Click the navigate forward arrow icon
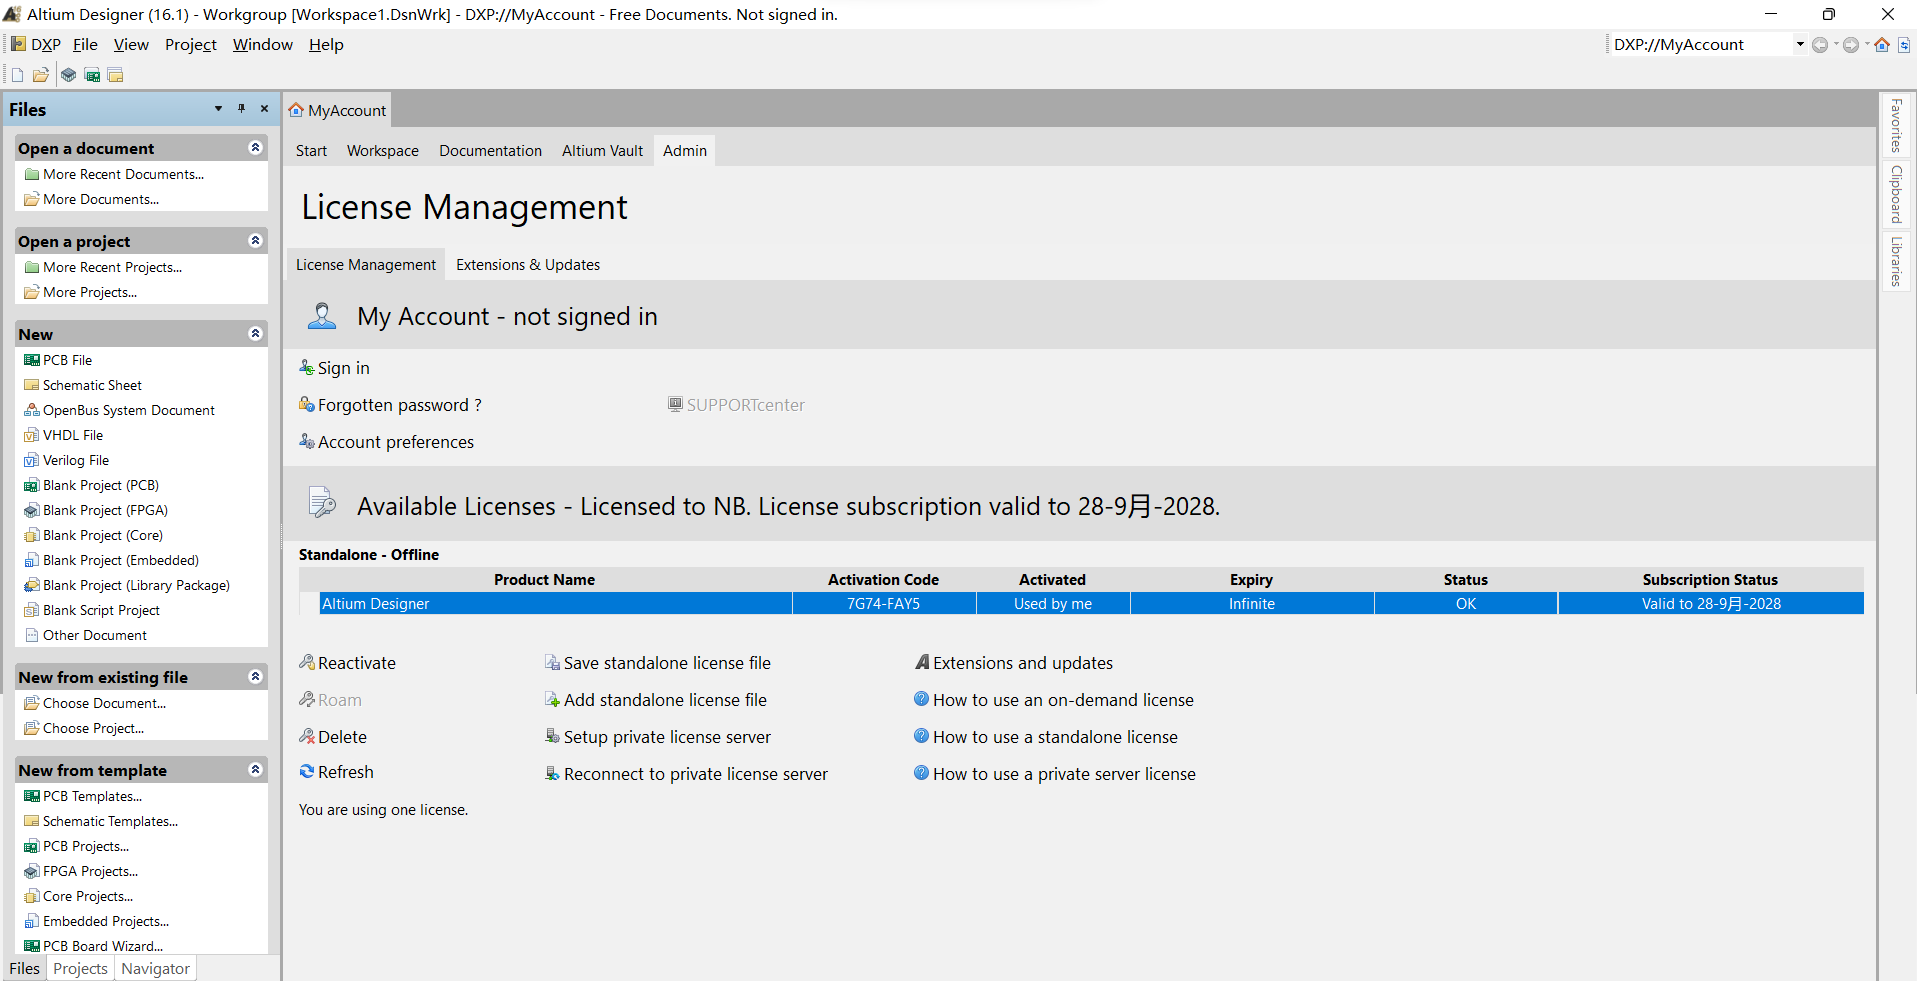The width and height of the screenshot is (1917, 981). click(x=1851, y=44)
